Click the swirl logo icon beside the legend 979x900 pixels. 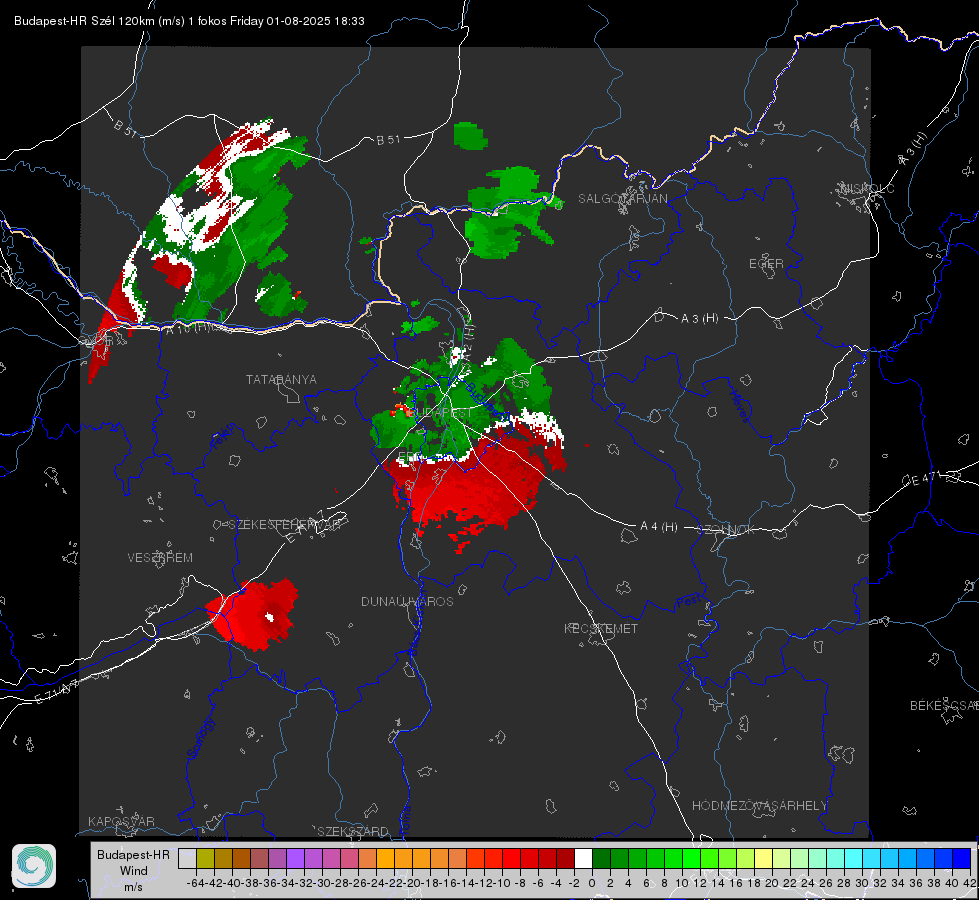click(x=34, y=866)
